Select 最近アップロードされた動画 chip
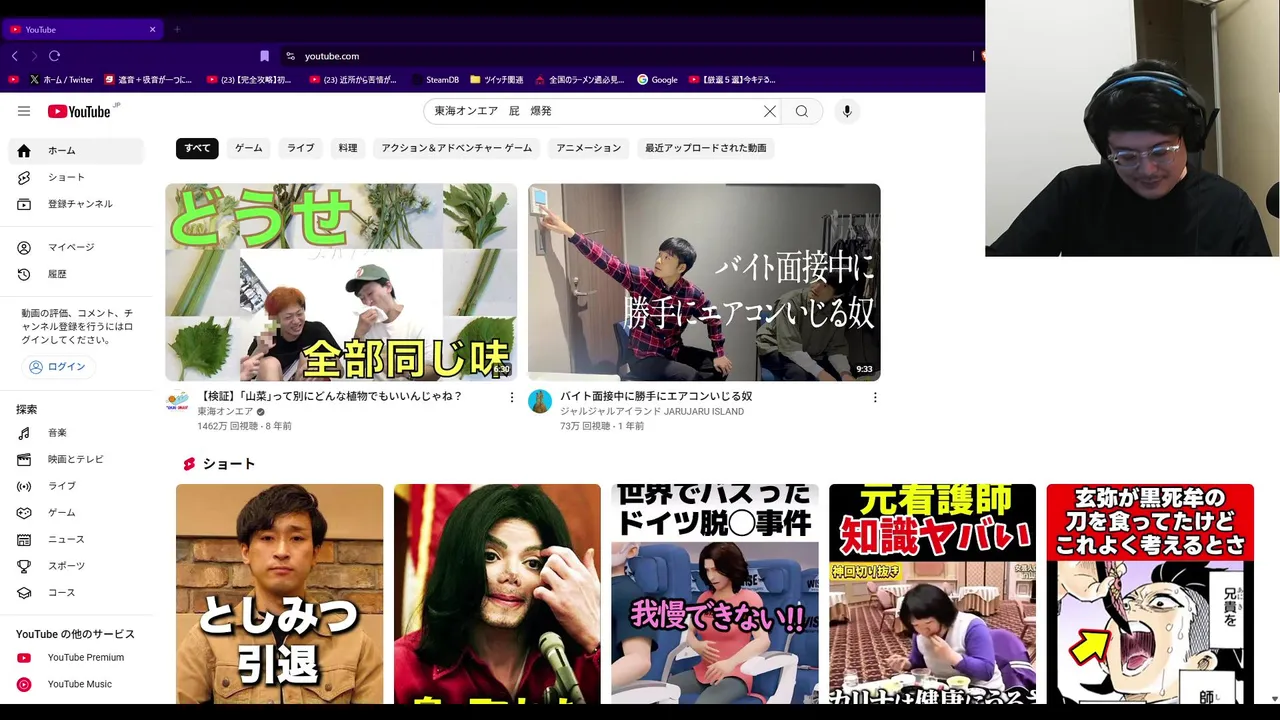The image size is (1280, 720). 706,148
